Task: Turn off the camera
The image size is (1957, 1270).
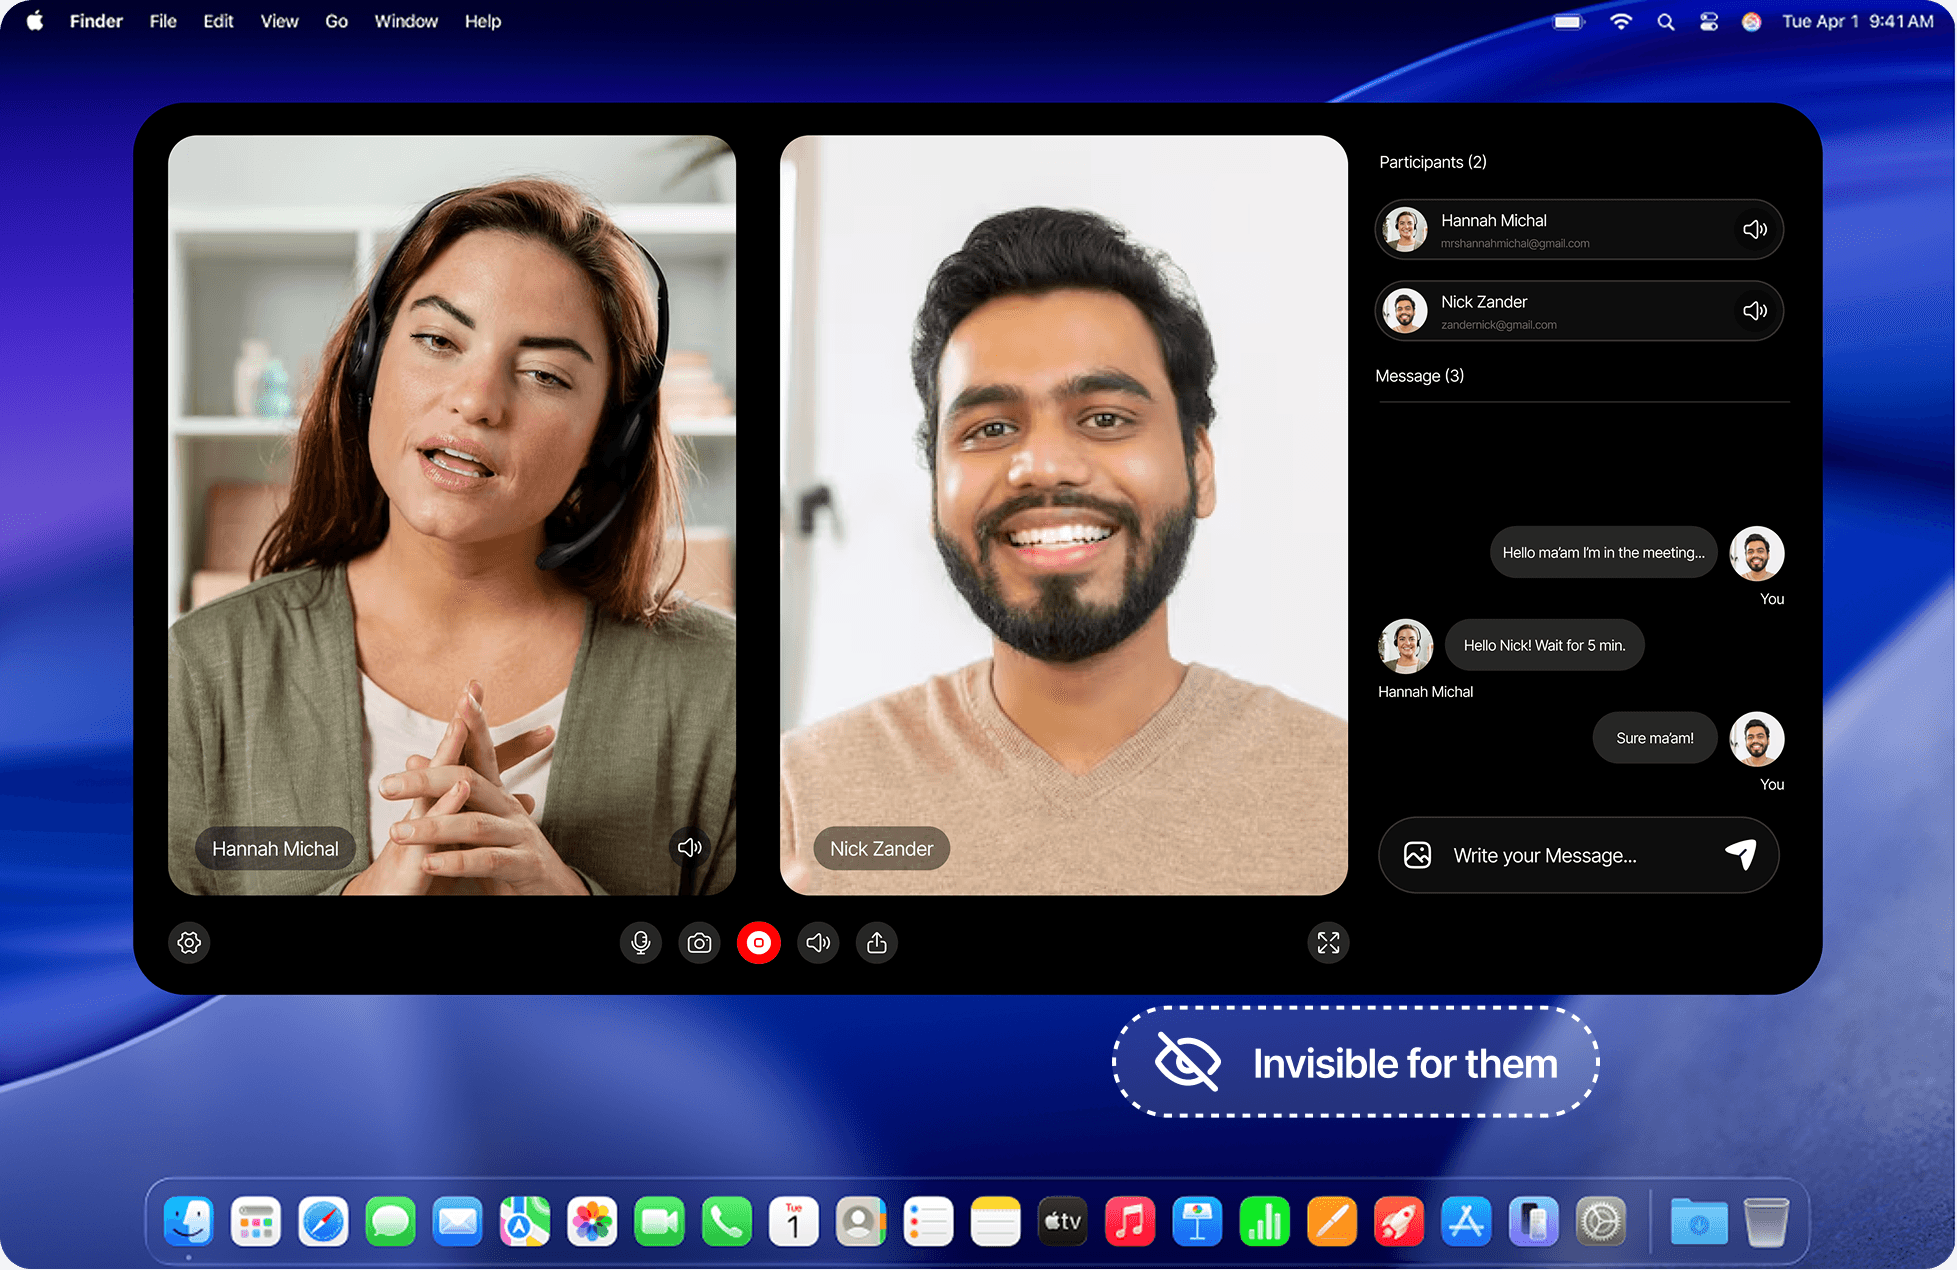Action: coord(700,942)
